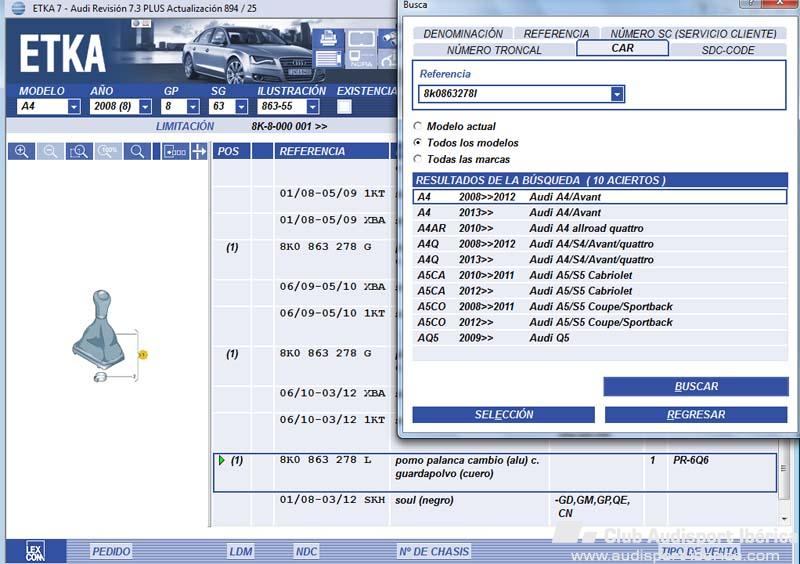Click the REFERENCIA column header
The width and height of the screenshot is (800, 564).
332,151
